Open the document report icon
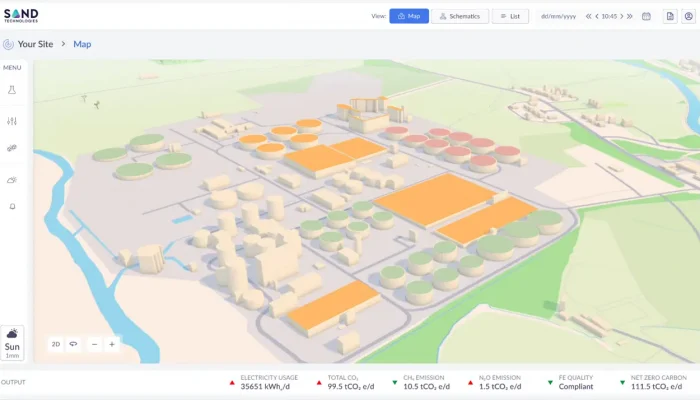Screen dimensions: 700x400 [670, 16]
